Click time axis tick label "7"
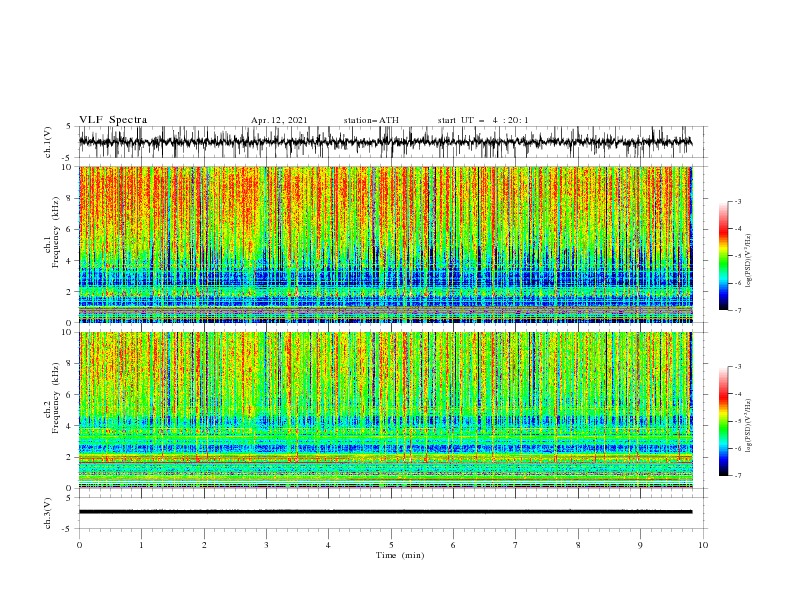Image resolution: width=792 pixels, height=612 pixels. [x=516, y=545]
